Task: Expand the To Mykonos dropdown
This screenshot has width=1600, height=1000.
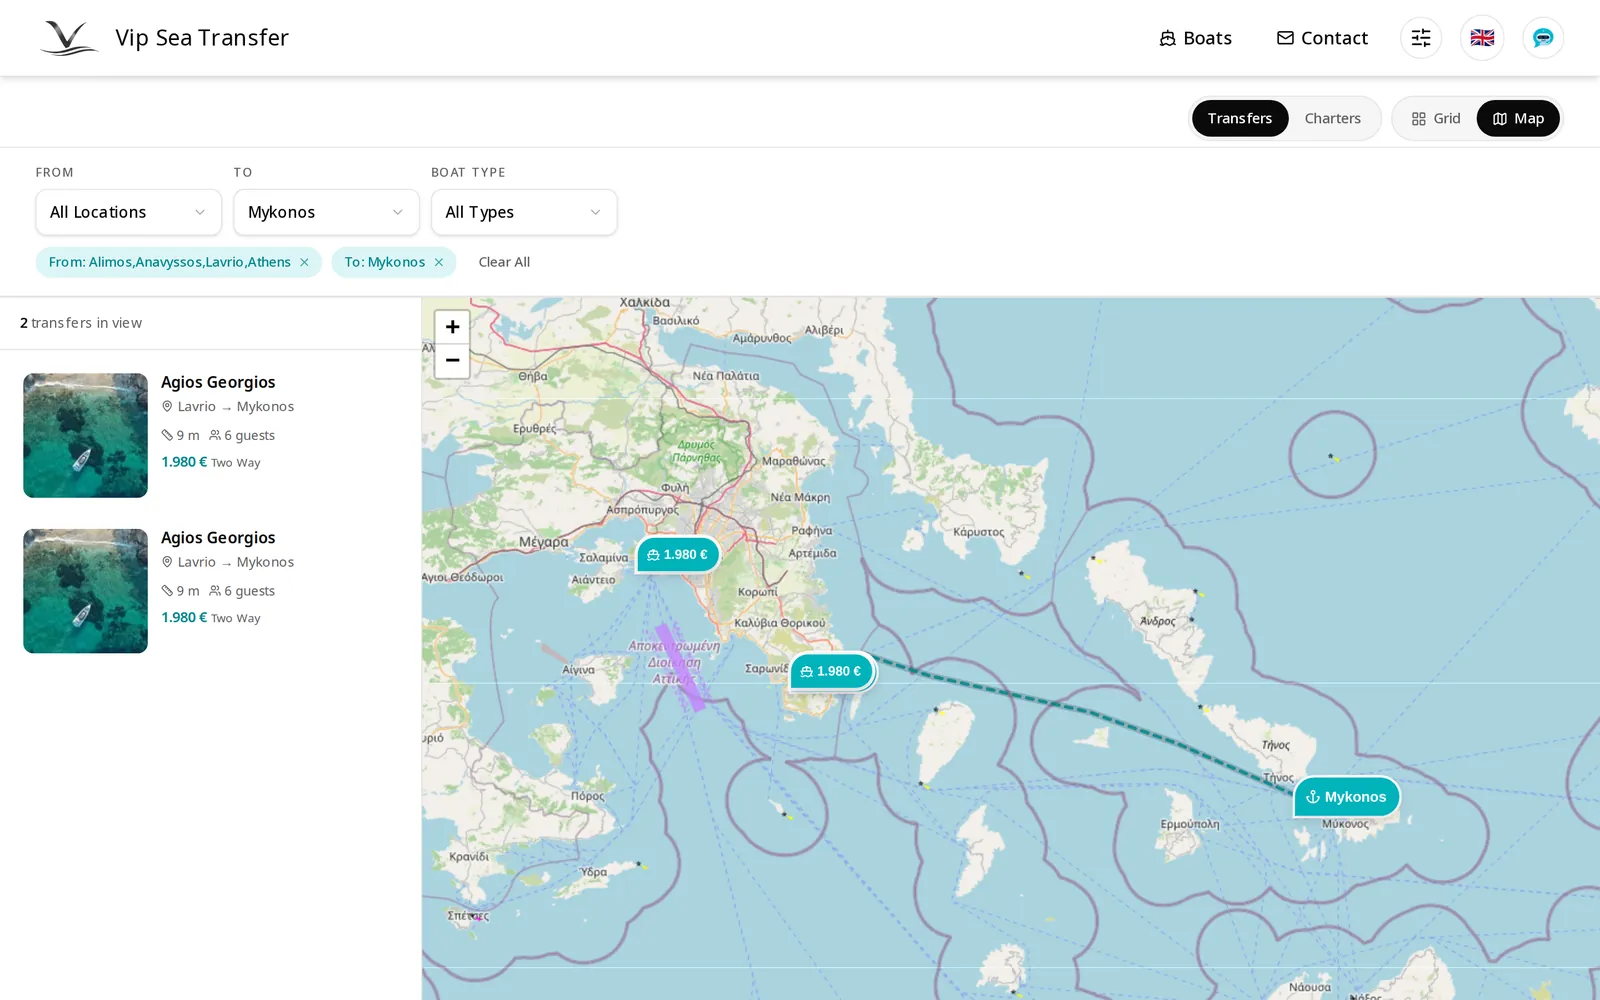Action: (326, 212)
